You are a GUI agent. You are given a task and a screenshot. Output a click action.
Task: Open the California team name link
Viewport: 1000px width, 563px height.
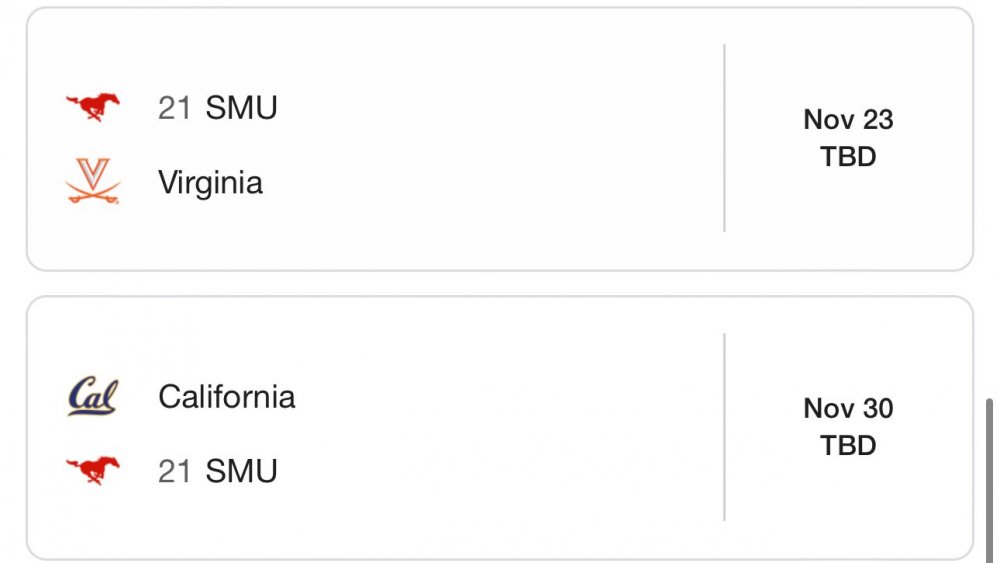(x=226, y=396)
